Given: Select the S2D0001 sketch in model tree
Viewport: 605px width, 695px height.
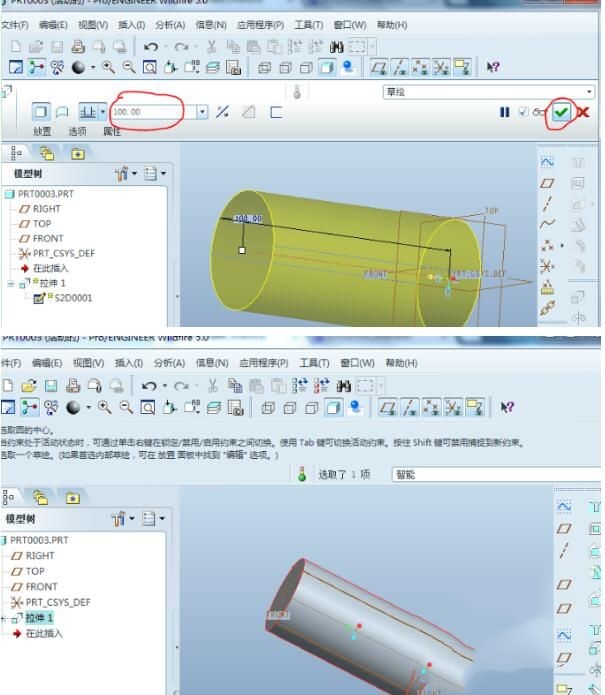Looking at the screenshot, I should pos(71,298).
